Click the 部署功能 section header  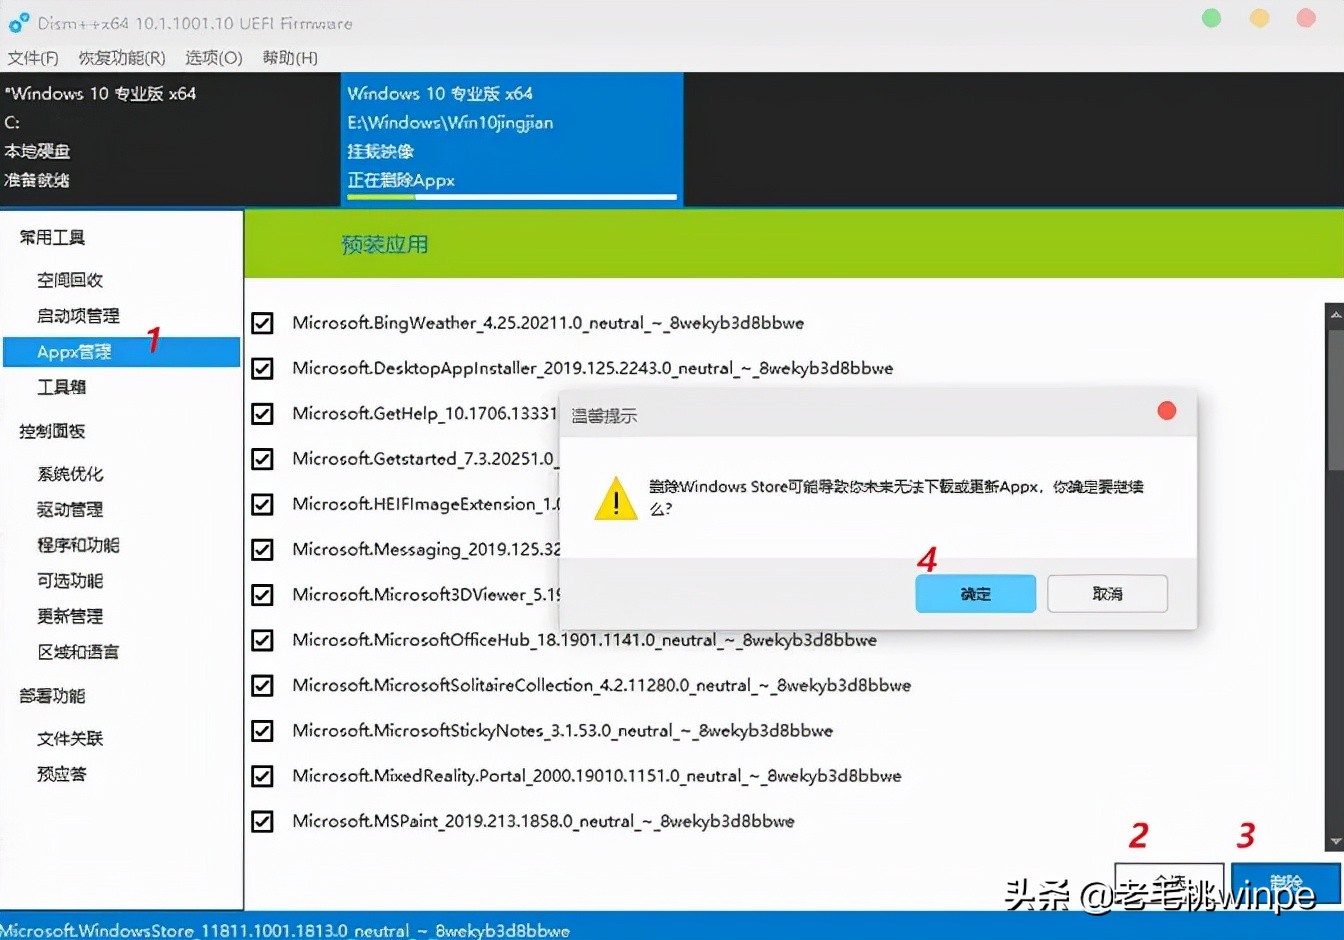click(x=52, y=696)
